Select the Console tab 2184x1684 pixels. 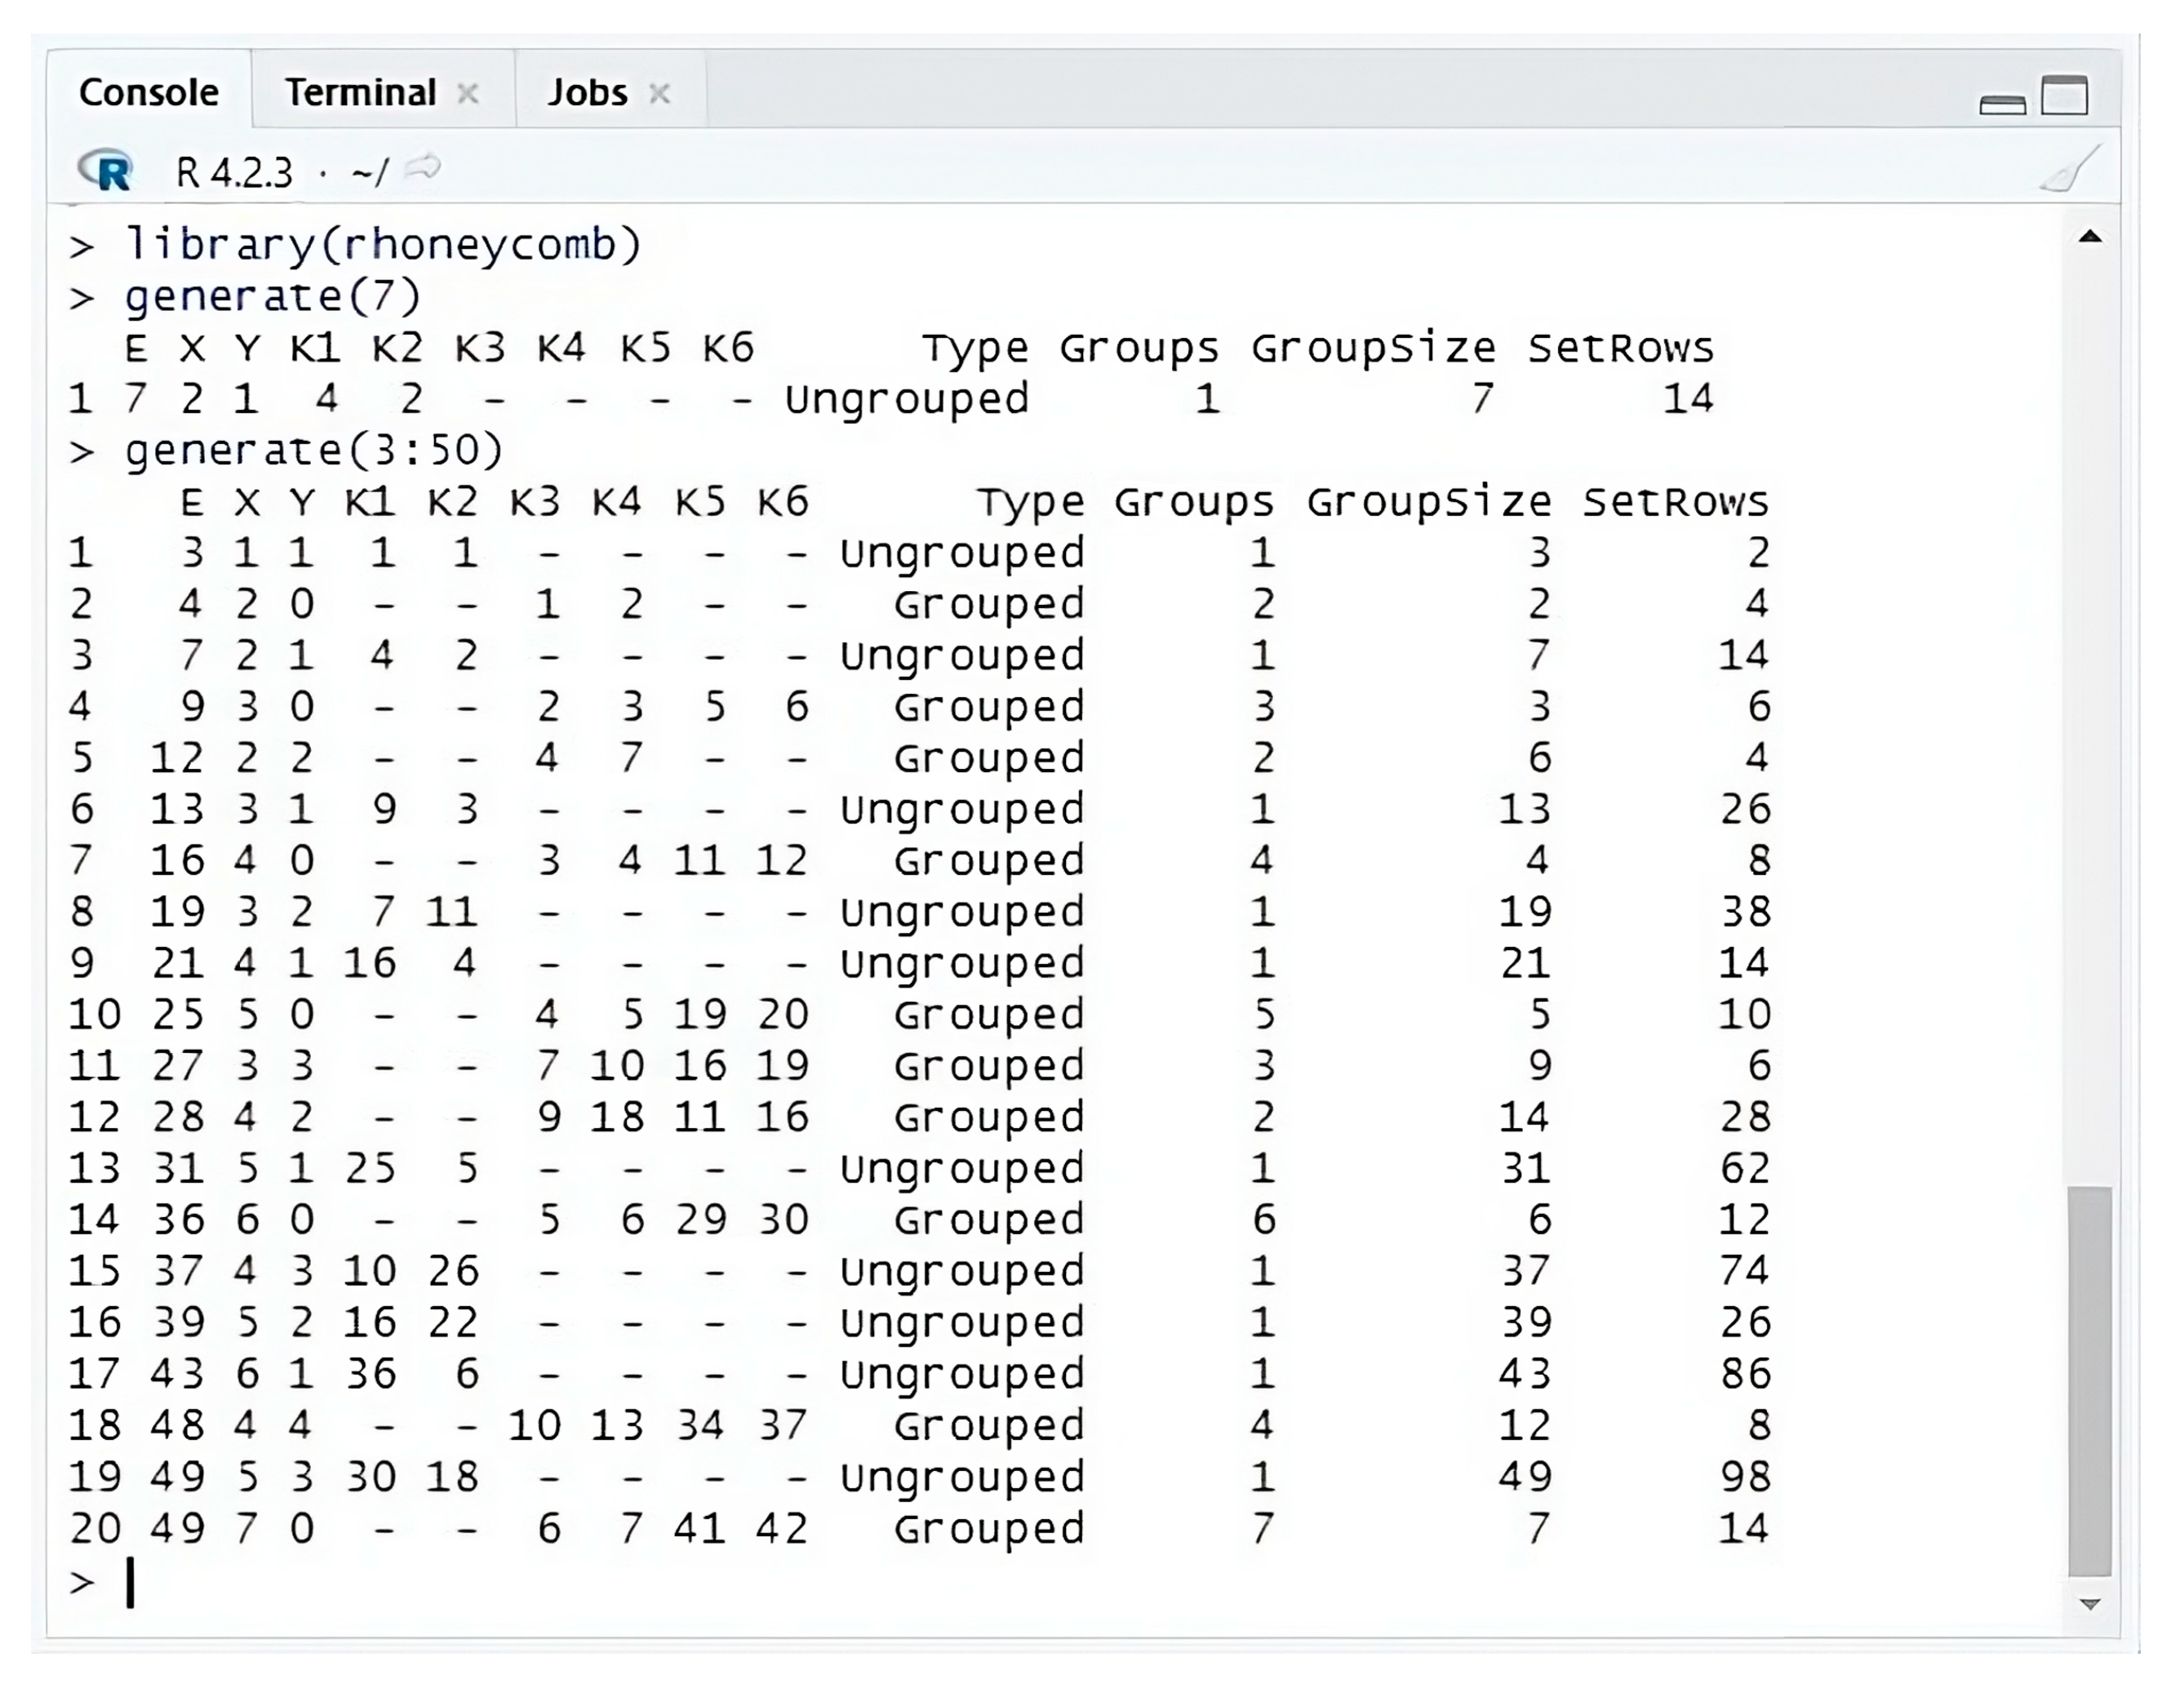pyautogui.click(x=150, y=91)
